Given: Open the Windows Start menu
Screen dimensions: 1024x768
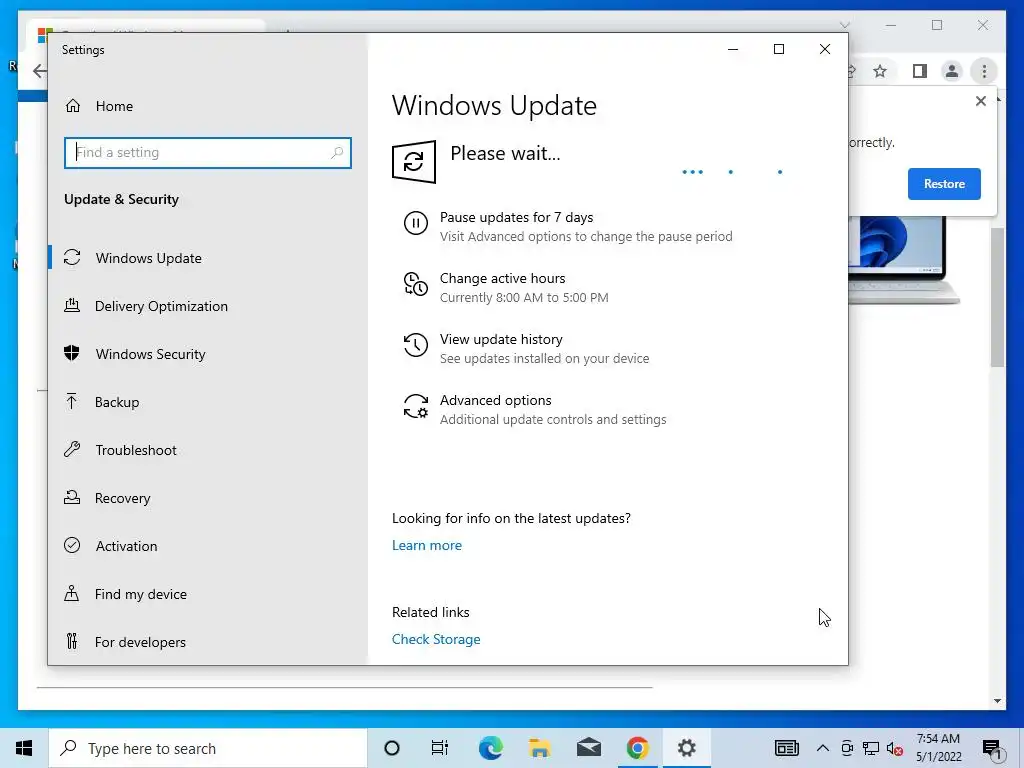Looking at the screenshot, I should pos(24,748).
